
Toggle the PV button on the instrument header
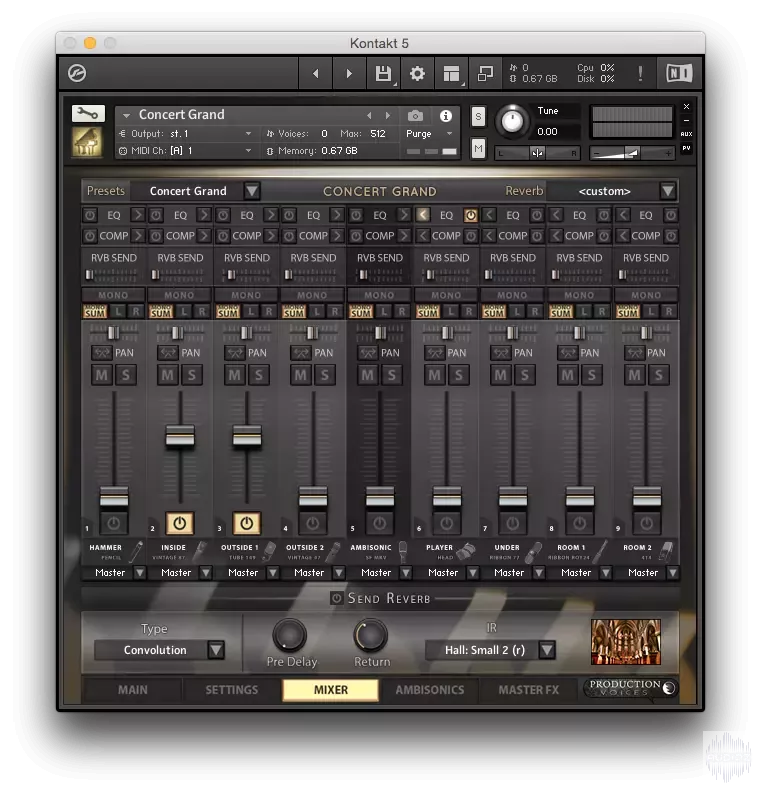coord(686,148)
